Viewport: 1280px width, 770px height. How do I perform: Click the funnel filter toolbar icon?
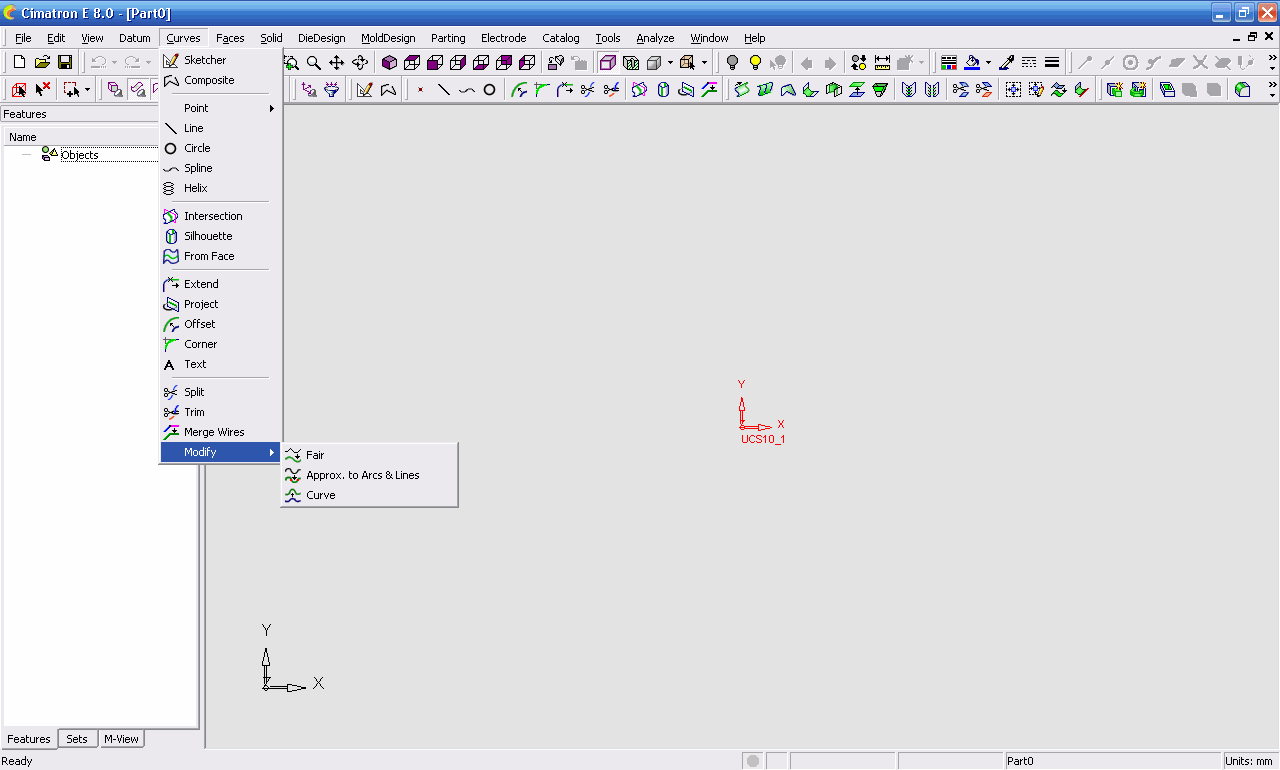pyautogui.click(x=332, y=89)
